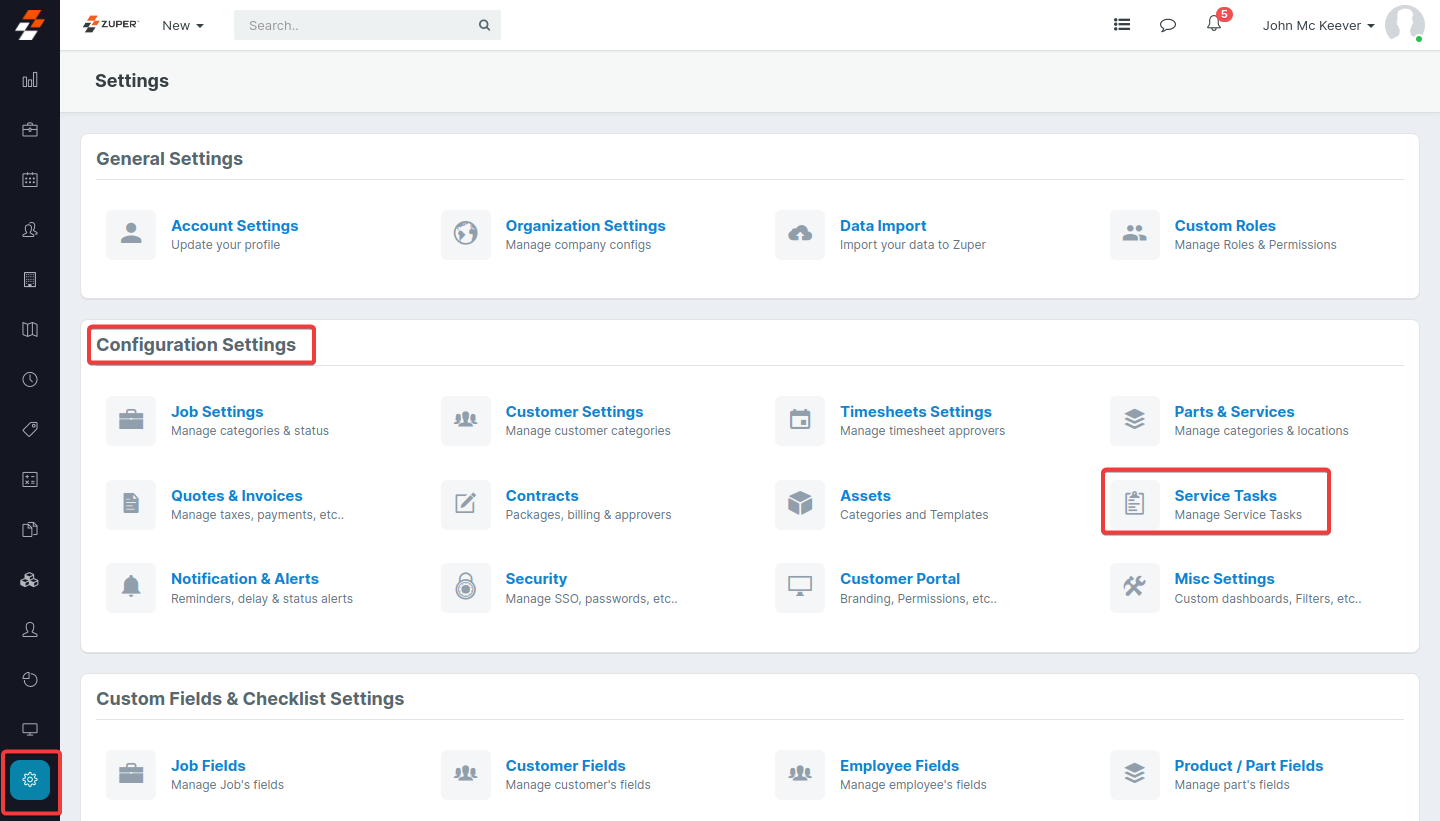The width and height of the screenshot is (1440, 821).
Task: Expand the New dropdown menu
Action: pos(183,25)
